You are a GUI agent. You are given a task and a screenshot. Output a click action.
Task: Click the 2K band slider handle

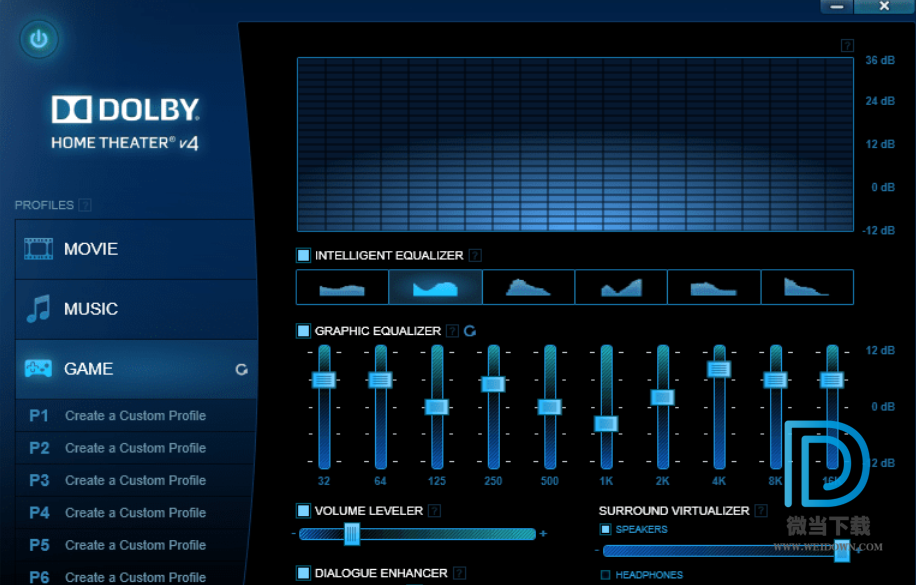pos(662,397)
